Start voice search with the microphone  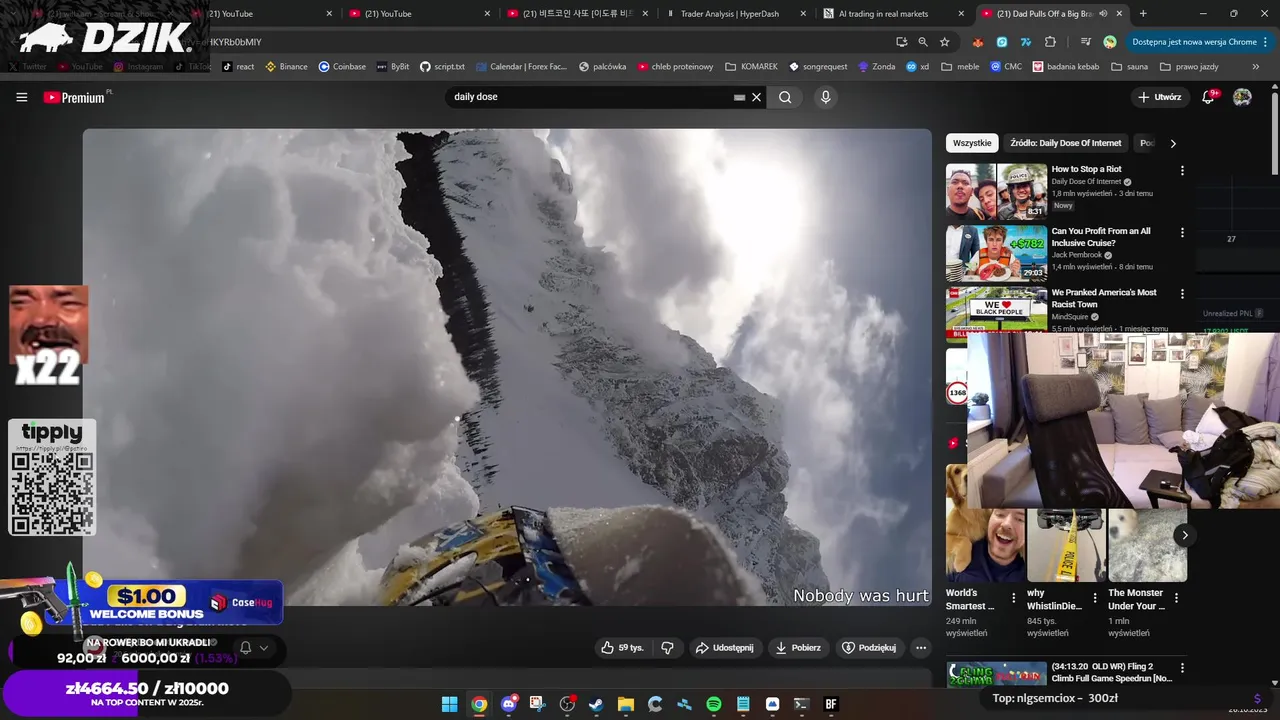pos(825,97)
